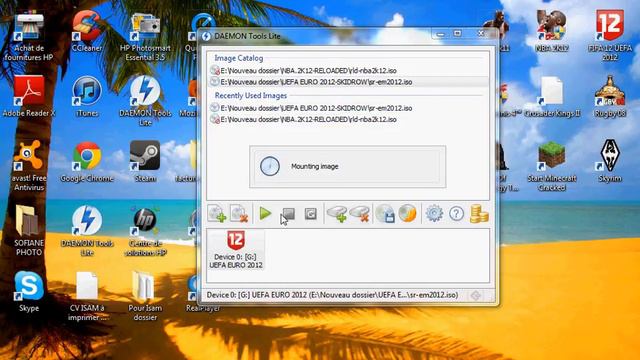Open the CCleaner desktop shortcut
This screenshot has width=640, height=360.
(x=87, y=32)
